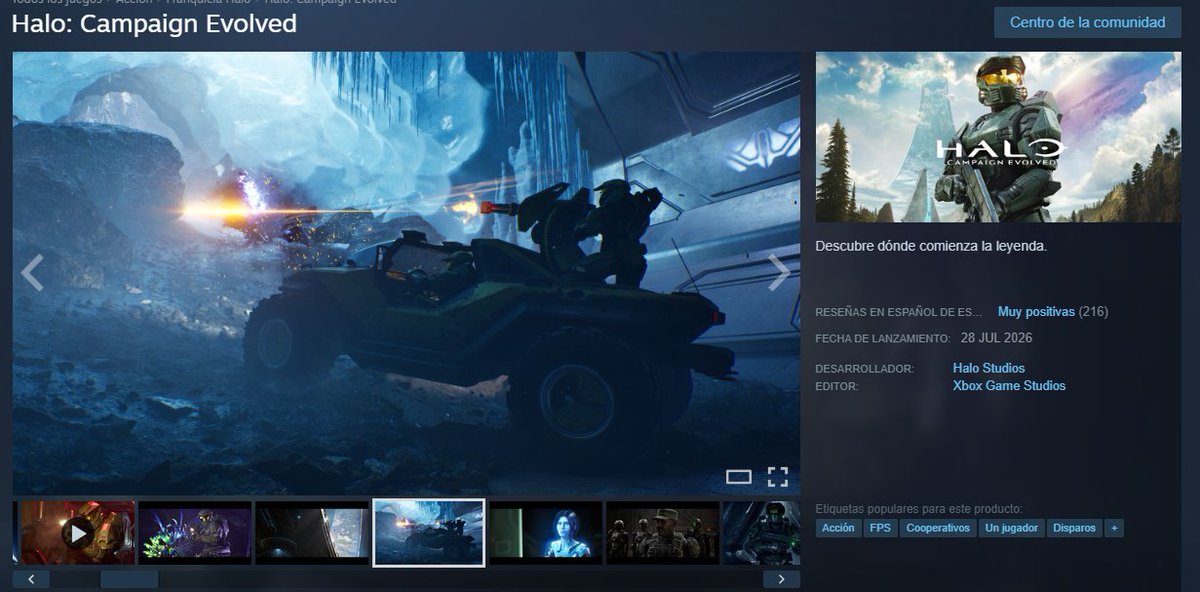Click the Halo: Campaign Evolved page title
This screenshot has height=592, width=1200.
(154, 24)
